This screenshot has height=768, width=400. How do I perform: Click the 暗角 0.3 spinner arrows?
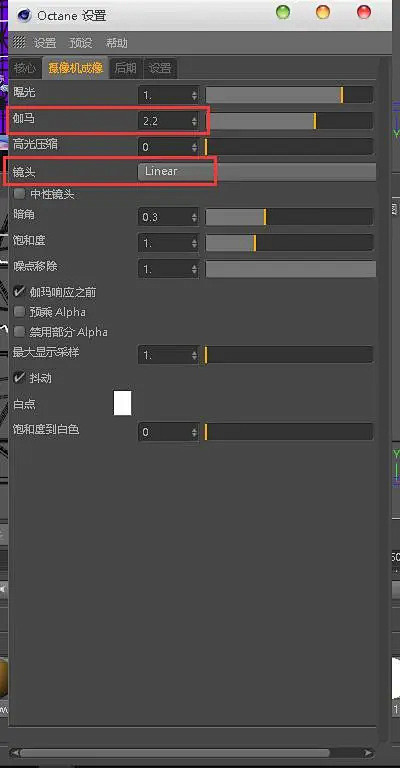[195, 216]
